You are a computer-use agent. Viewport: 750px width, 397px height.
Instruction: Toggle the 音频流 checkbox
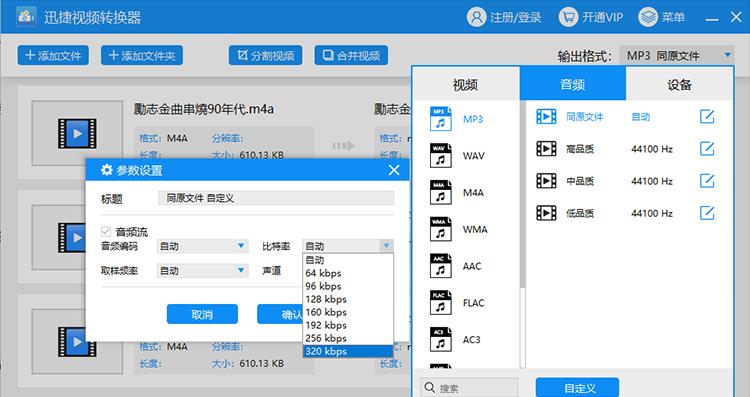tap(106, 232)
